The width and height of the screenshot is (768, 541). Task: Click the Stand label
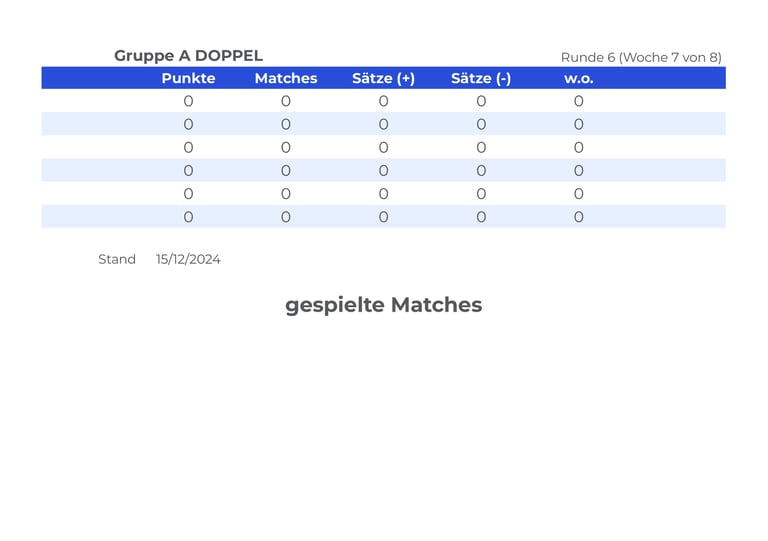point(117,259)
